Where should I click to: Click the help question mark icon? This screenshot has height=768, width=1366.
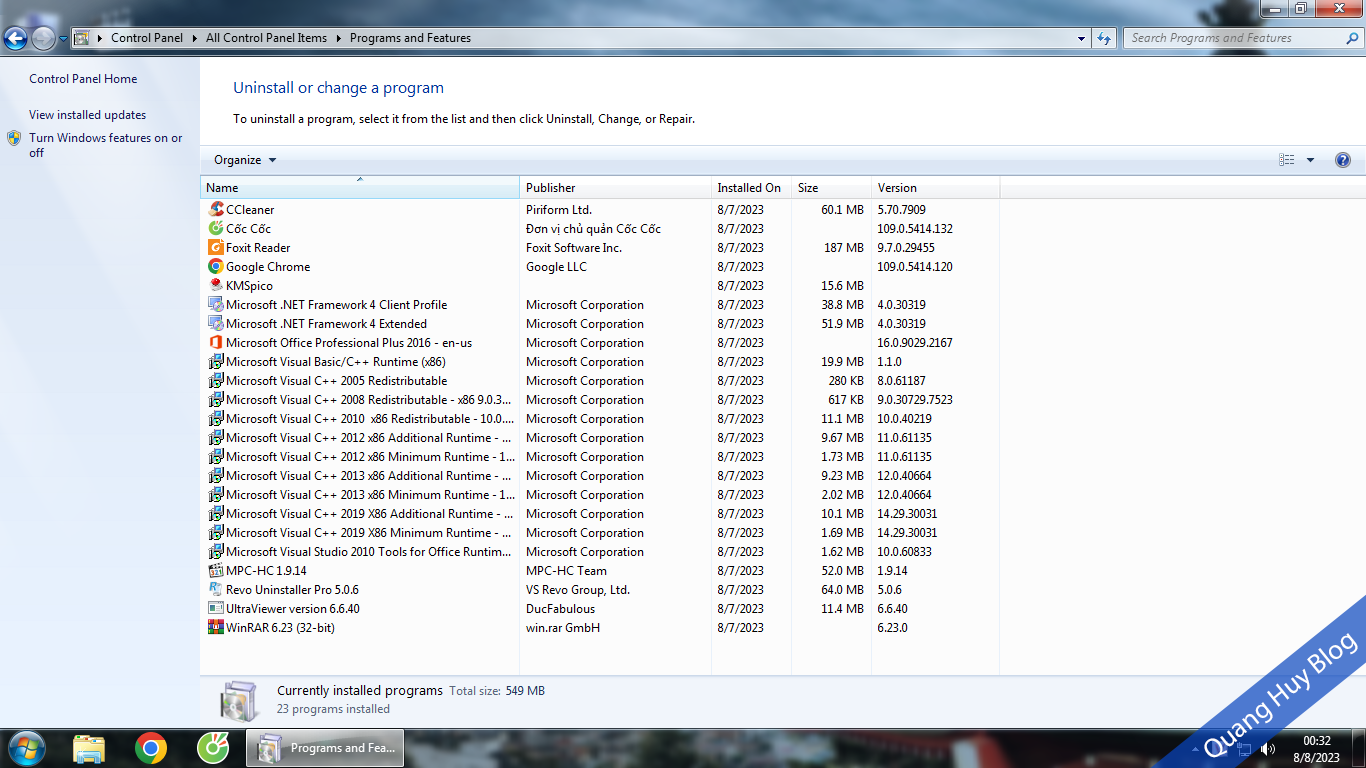1343,160
